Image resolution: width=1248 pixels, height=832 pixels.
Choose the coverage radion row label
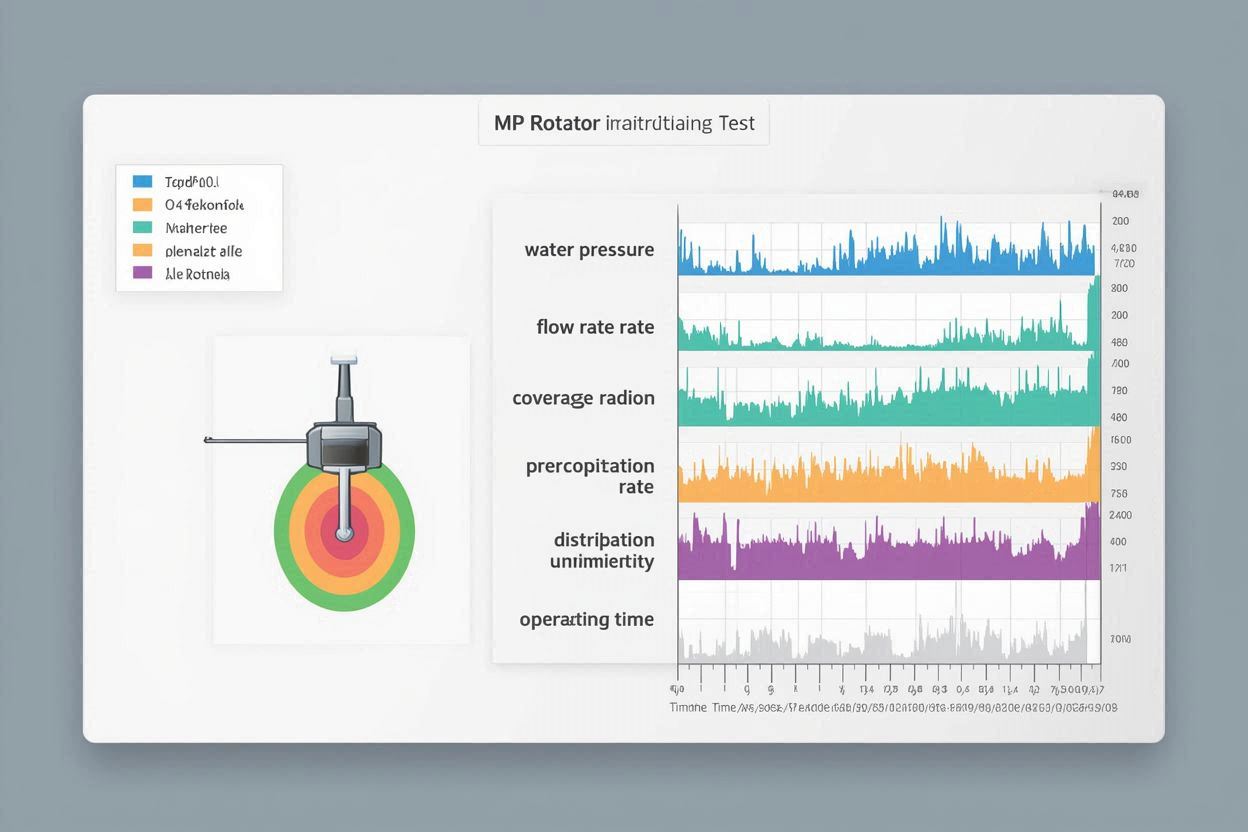(x=583, y=398)
